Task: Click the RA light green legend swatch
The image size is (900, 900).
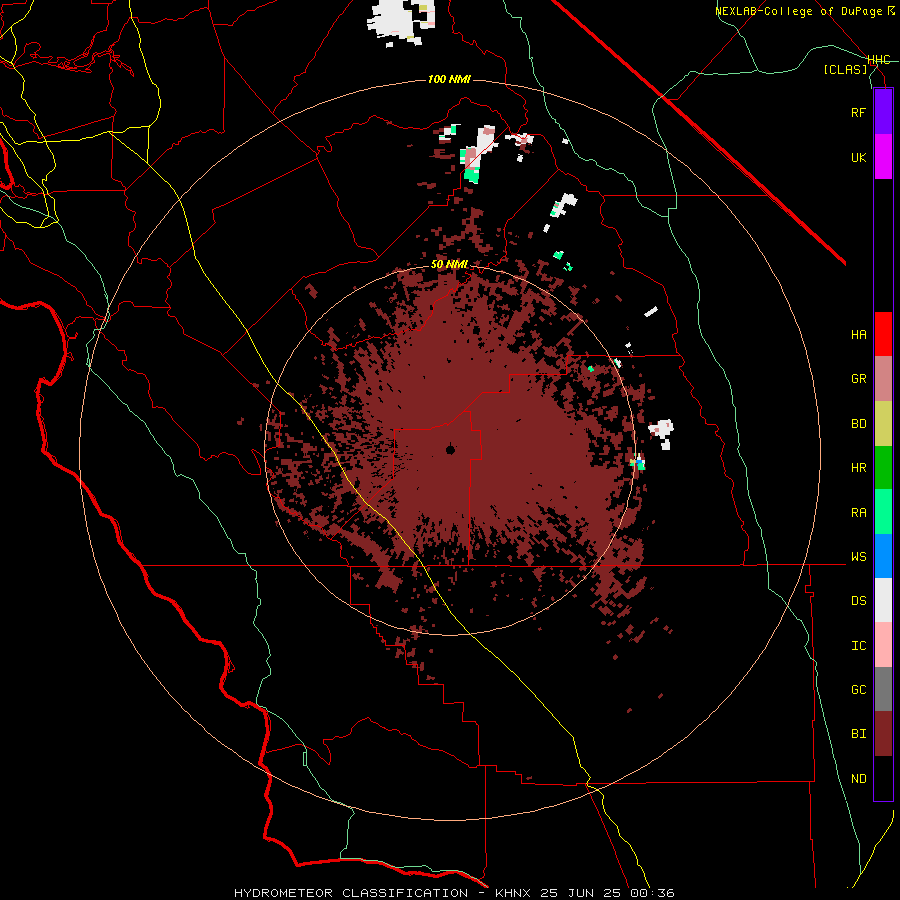Action: pos(883,512)
